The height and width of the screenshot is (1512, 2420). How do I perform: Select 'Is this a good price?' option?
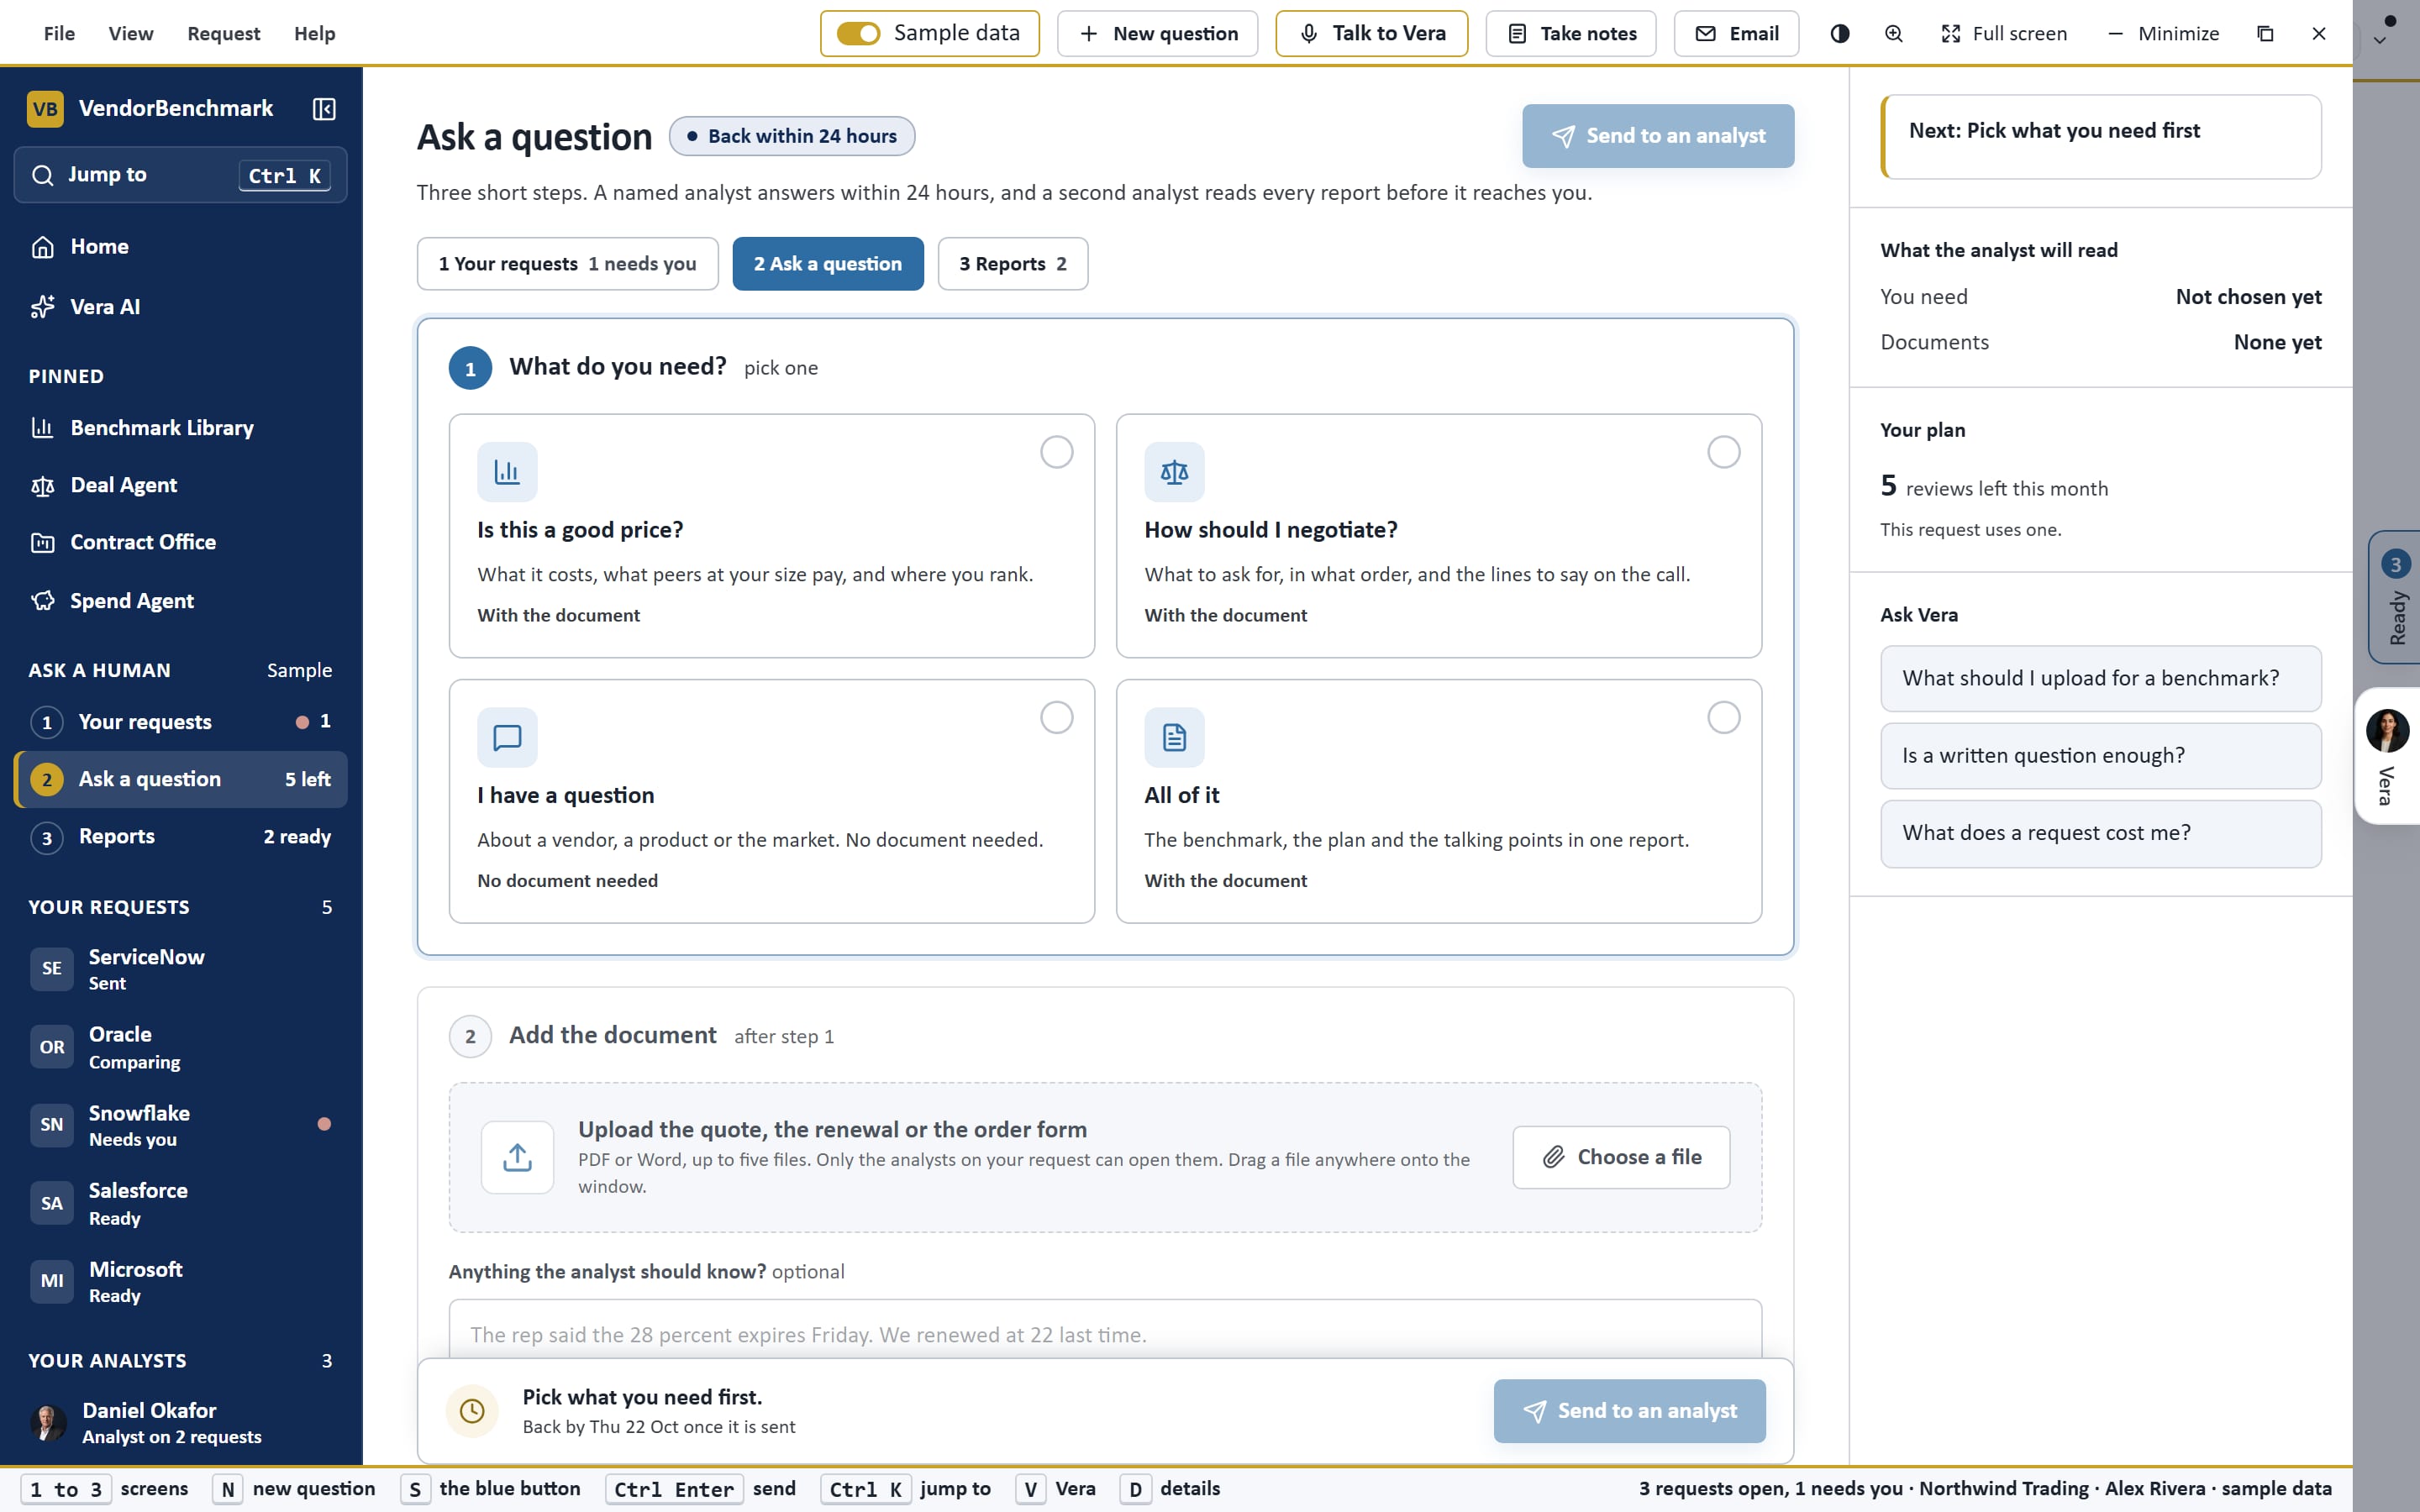771,536
